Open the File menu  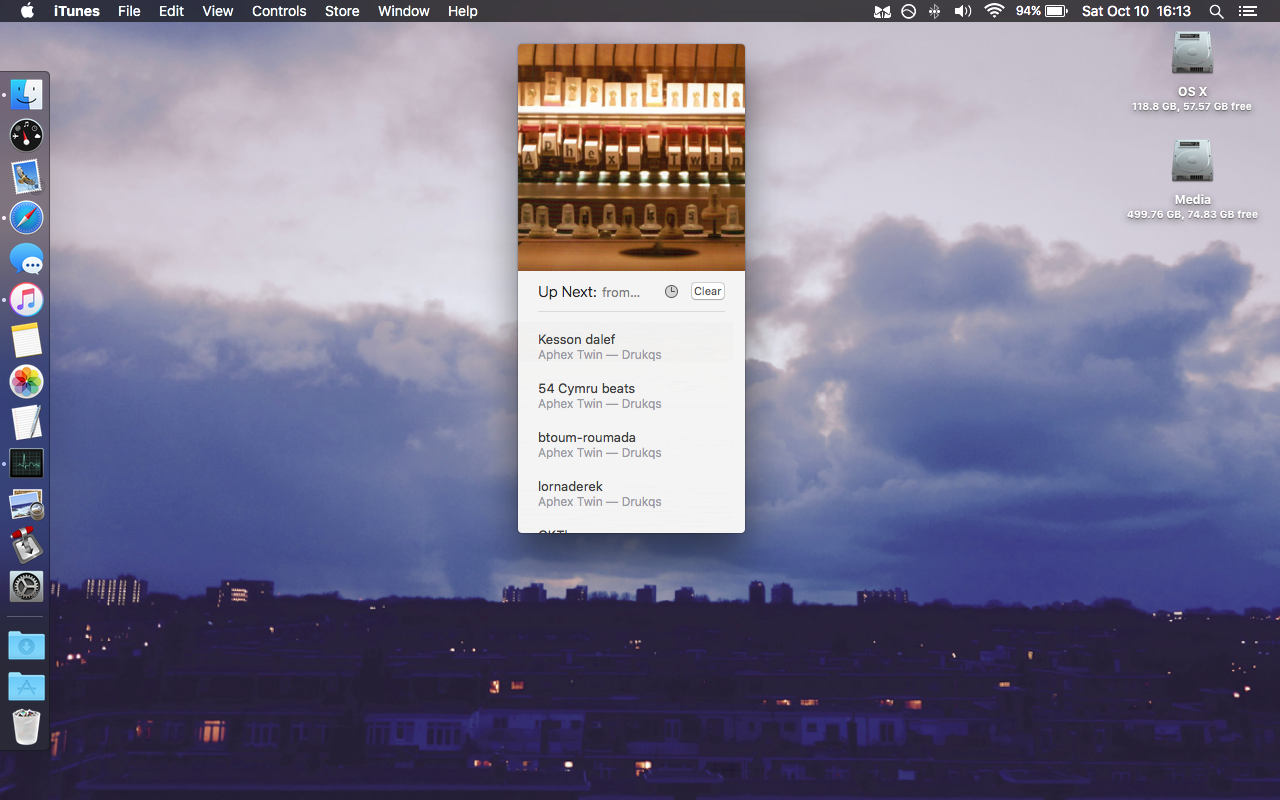click(x=129, y=11)
